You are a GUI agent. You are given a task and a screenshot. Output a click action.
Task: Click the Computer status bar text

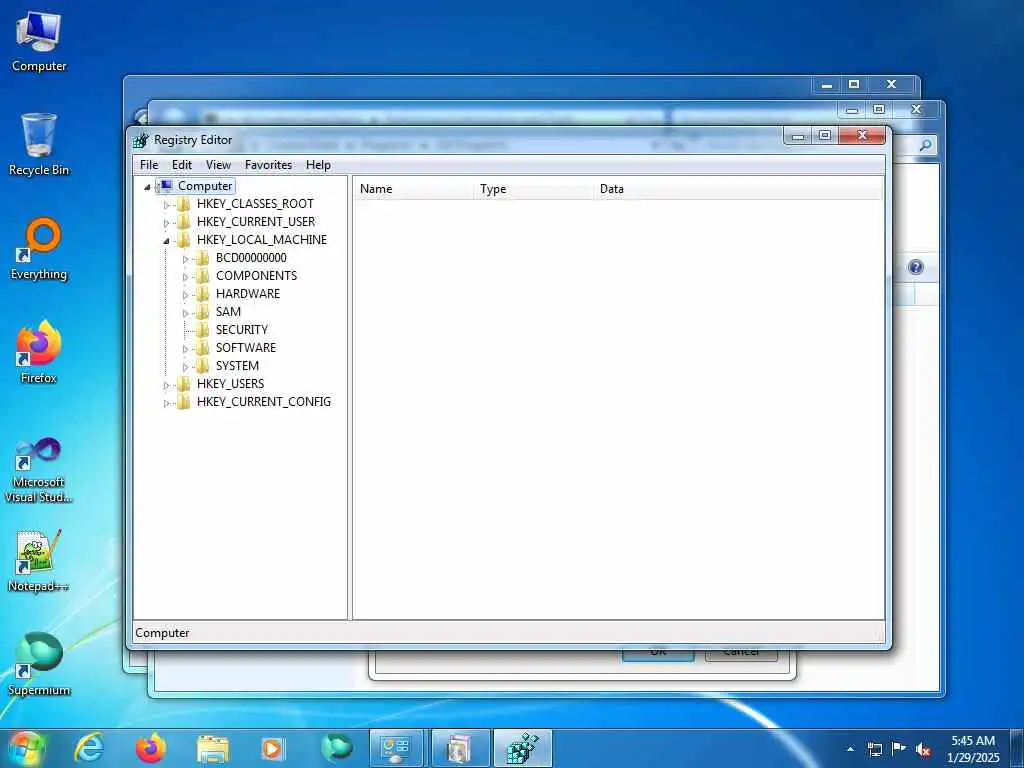click(162, 633)
